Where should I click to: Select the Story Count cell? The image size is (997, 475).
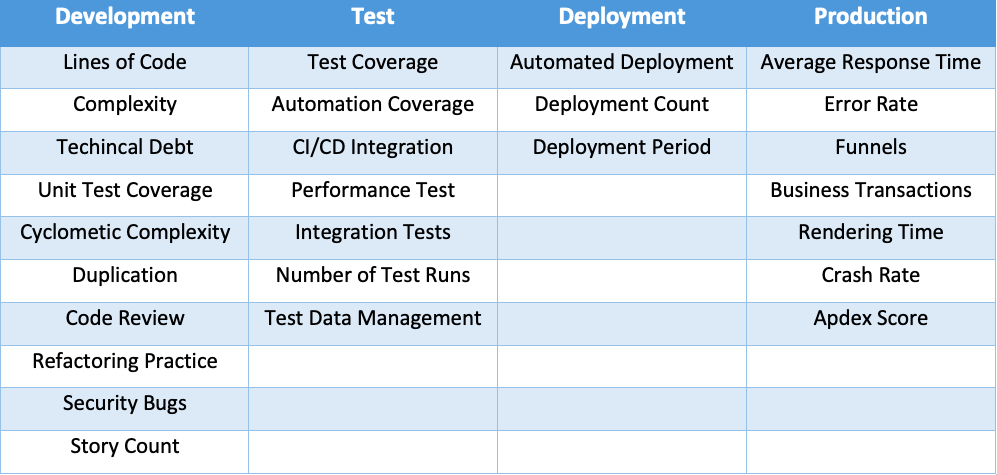(125, 446)
